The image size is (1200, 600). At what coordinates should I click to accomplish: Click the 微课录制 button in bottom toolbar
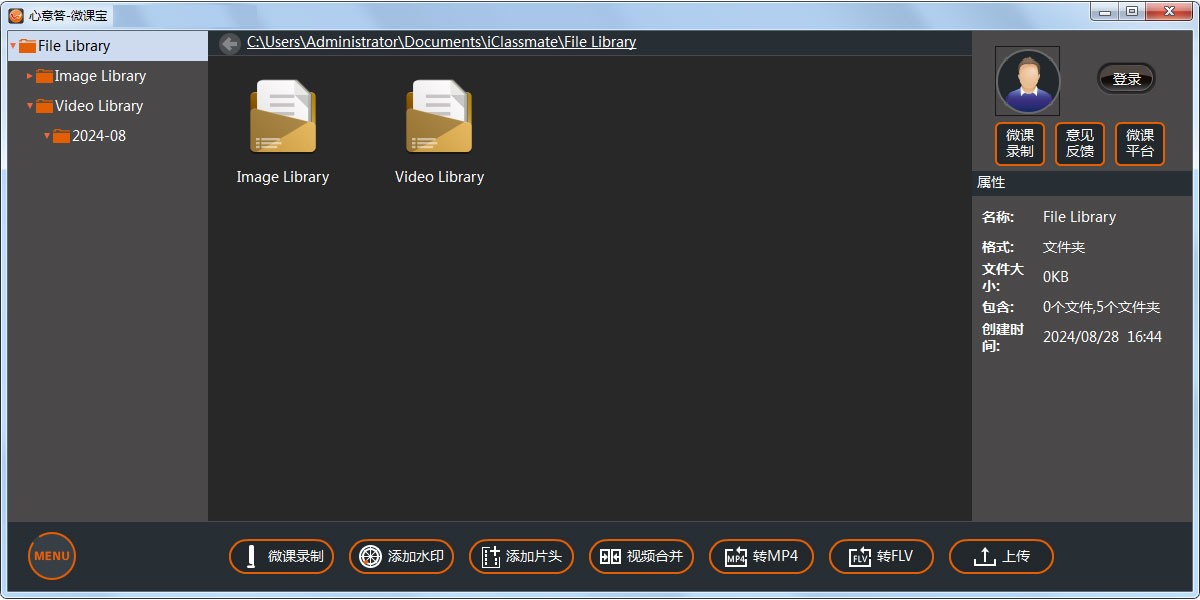pyautogui.click(x=282, y=556)
